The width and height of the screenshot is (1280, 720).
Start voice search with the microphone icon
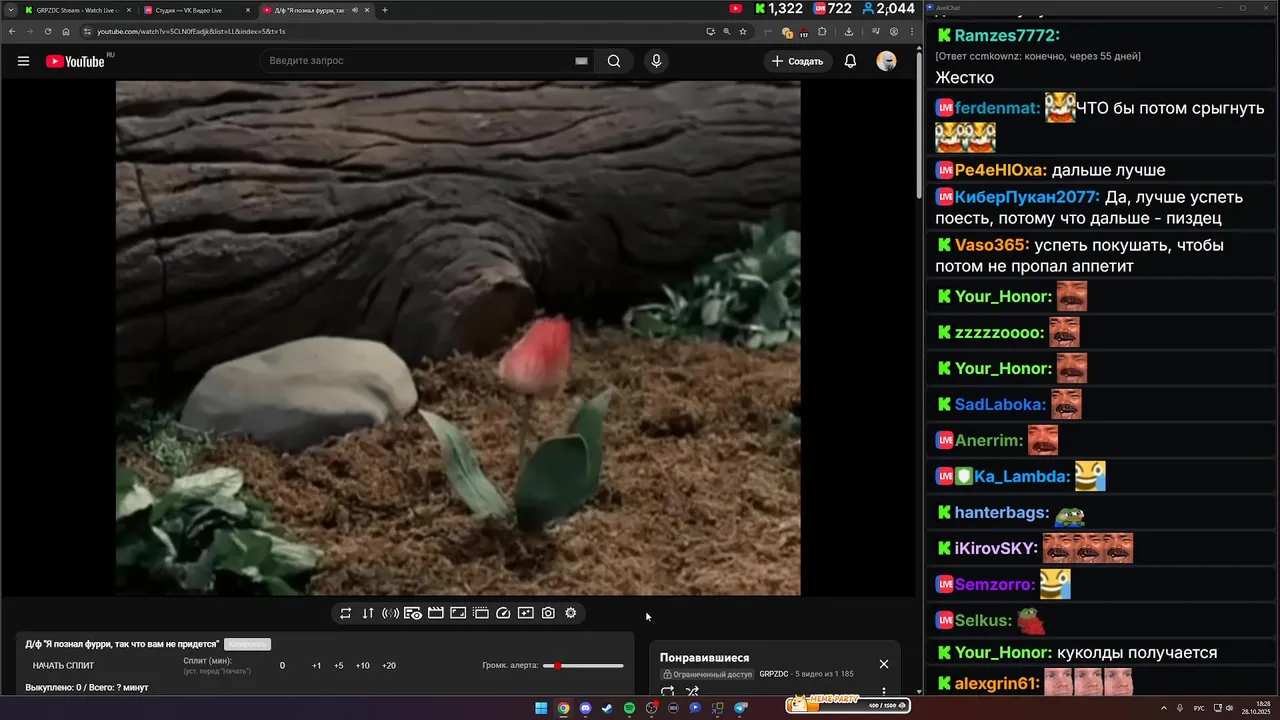pos(656,61)
